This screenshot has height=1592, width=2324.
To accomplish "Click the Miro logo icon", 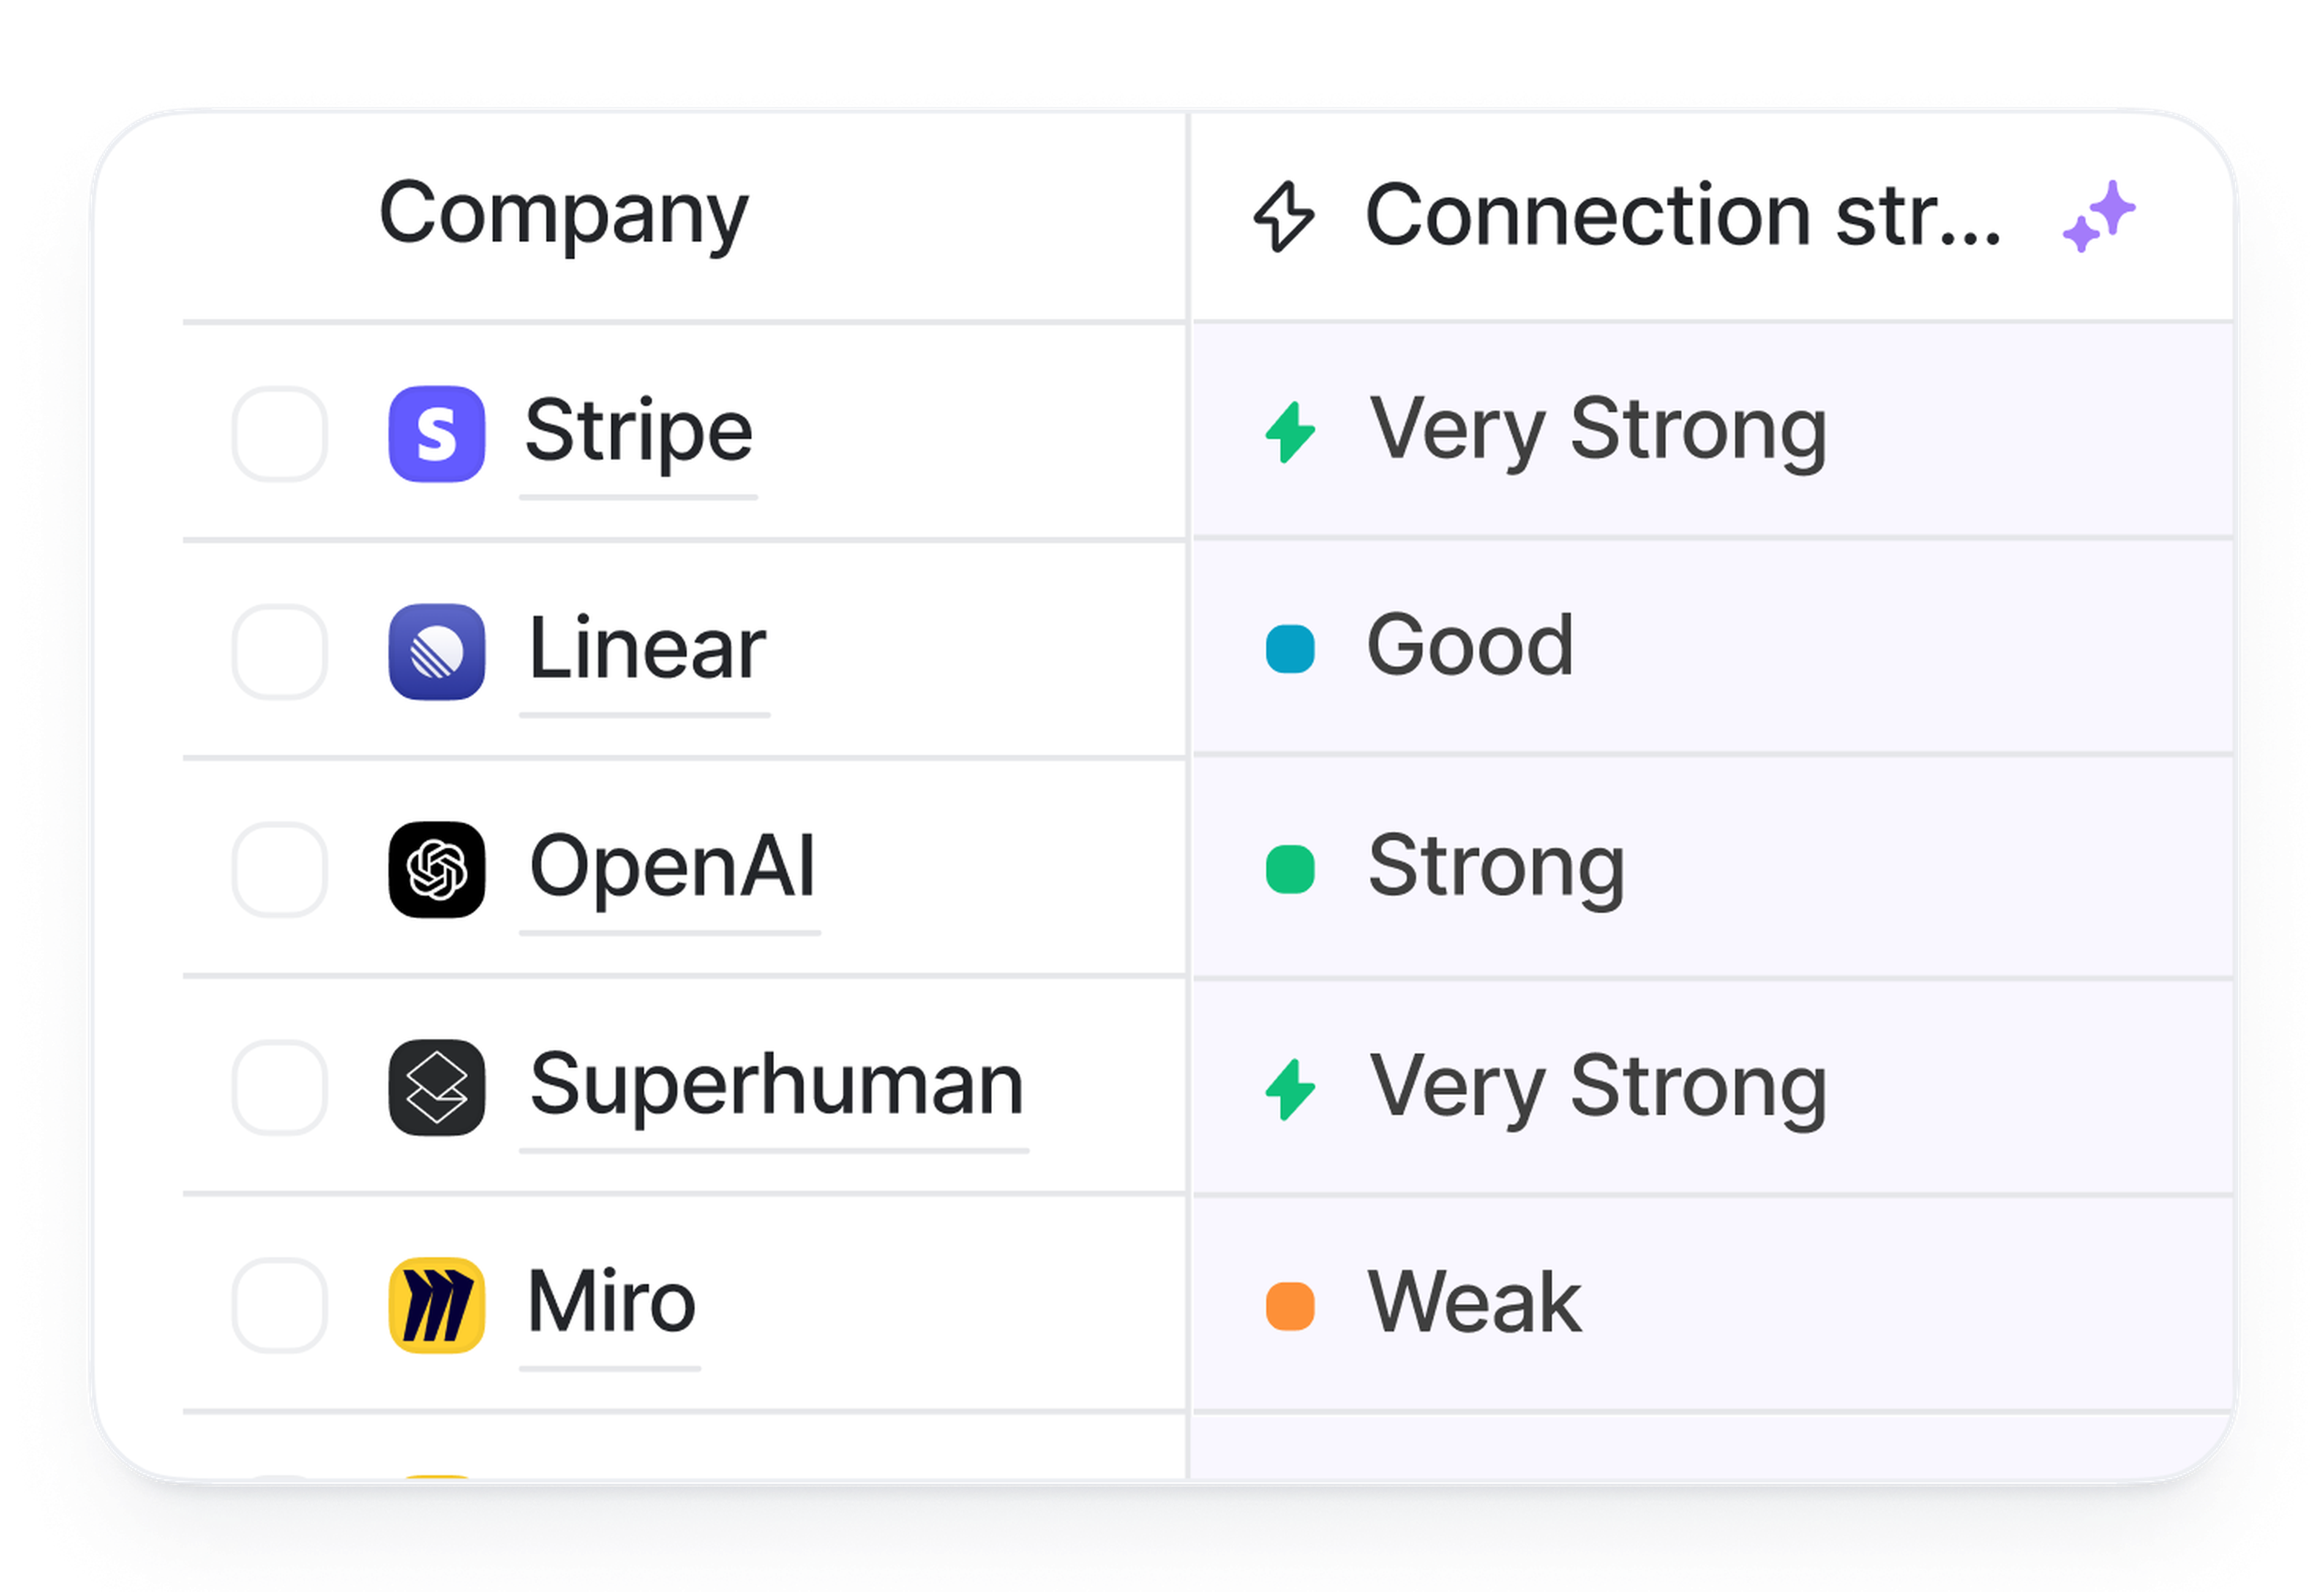I will 437,1306.
